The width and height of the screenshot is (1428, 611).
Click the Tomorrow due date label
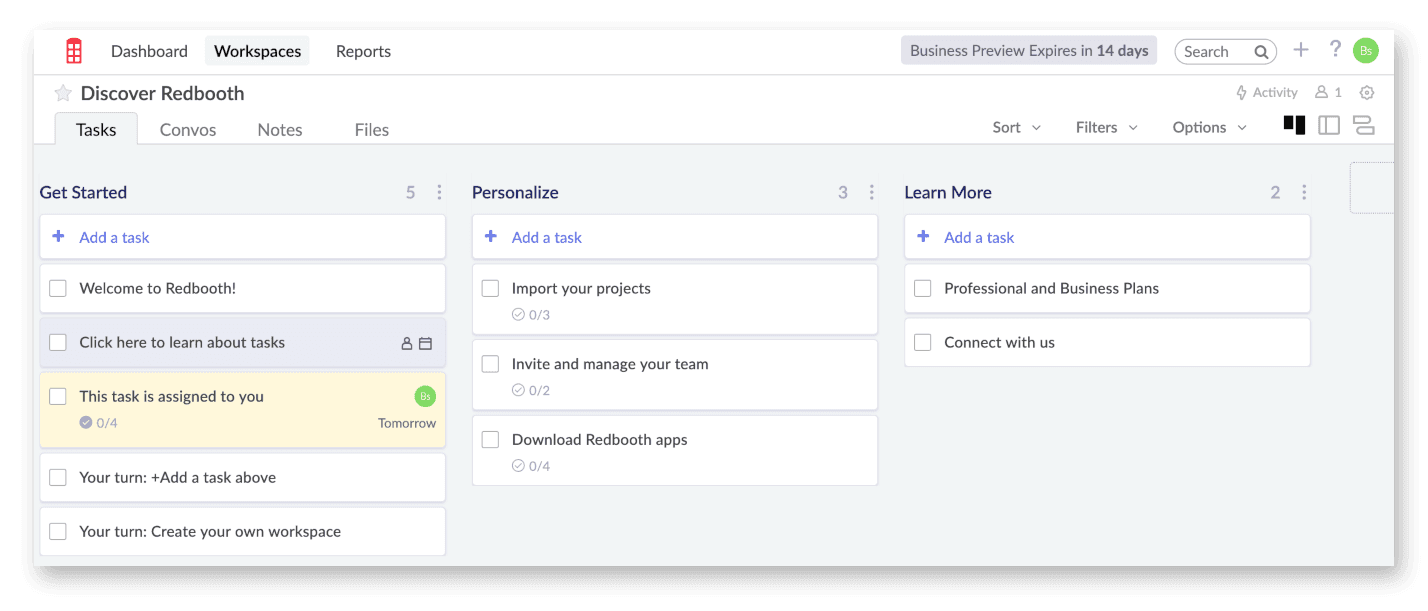tap(407, 423)
